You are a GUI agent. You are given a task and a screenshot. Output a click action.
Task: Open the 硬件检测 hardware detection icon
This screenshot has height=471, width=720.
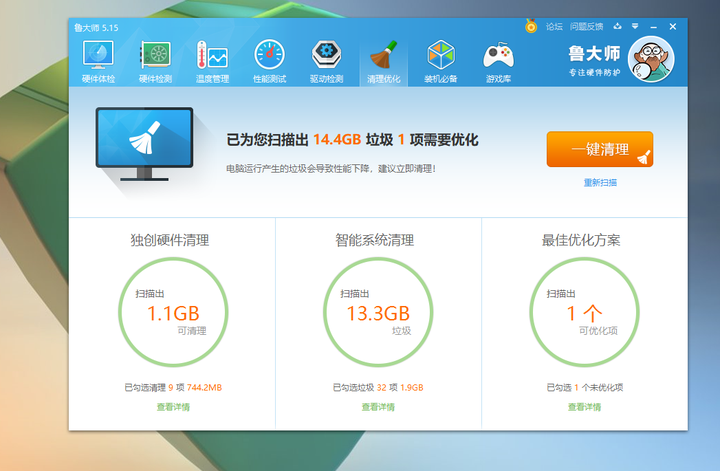[x=156, y=62]
